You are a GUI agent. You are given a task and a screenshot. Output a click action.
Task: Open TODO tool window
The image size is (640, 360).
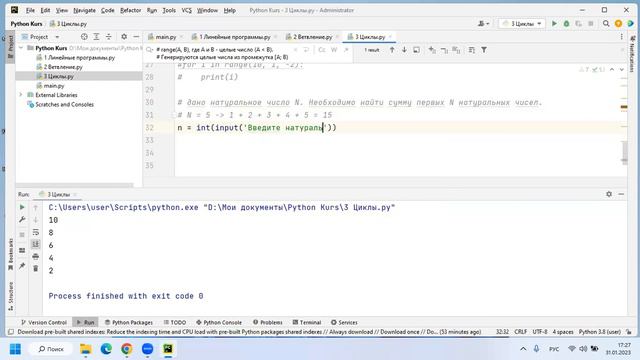(175, 322)
